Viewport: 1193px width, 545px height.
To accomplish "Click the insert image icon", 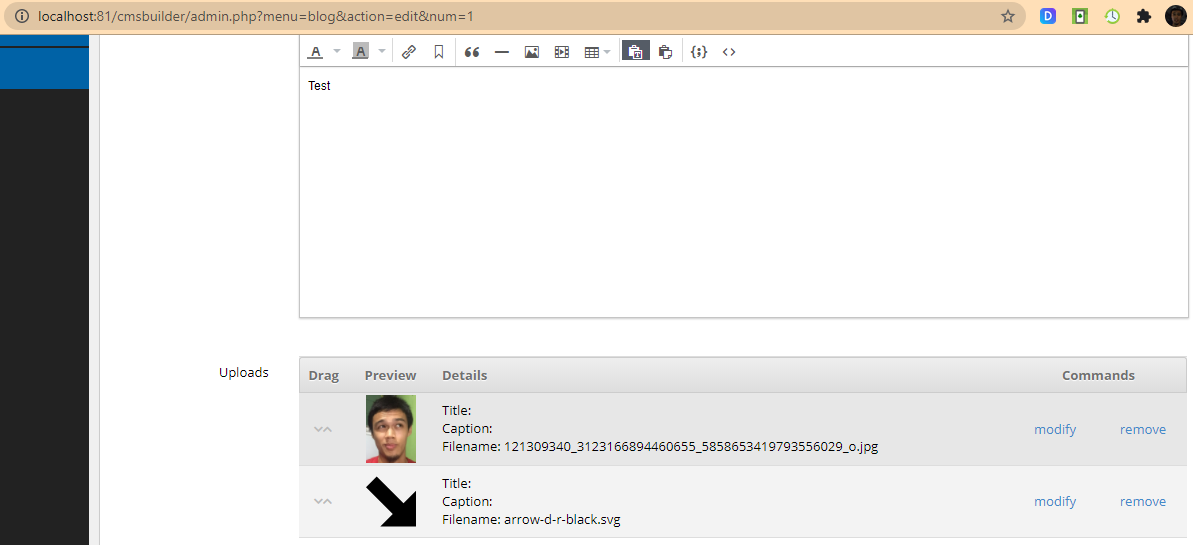I will pyautogui.click(x=532, y=52).
